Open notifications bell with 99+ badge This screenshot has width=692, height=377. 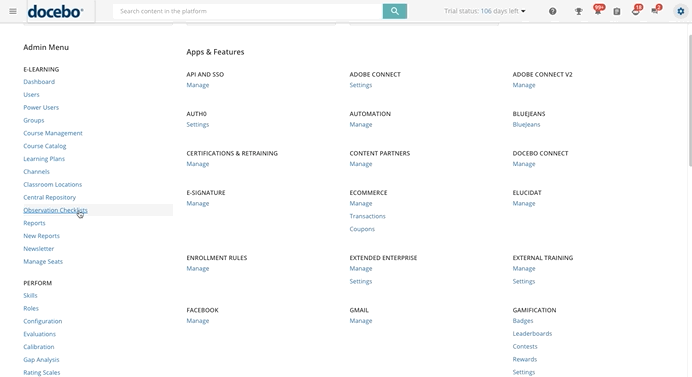click(598, 11)
